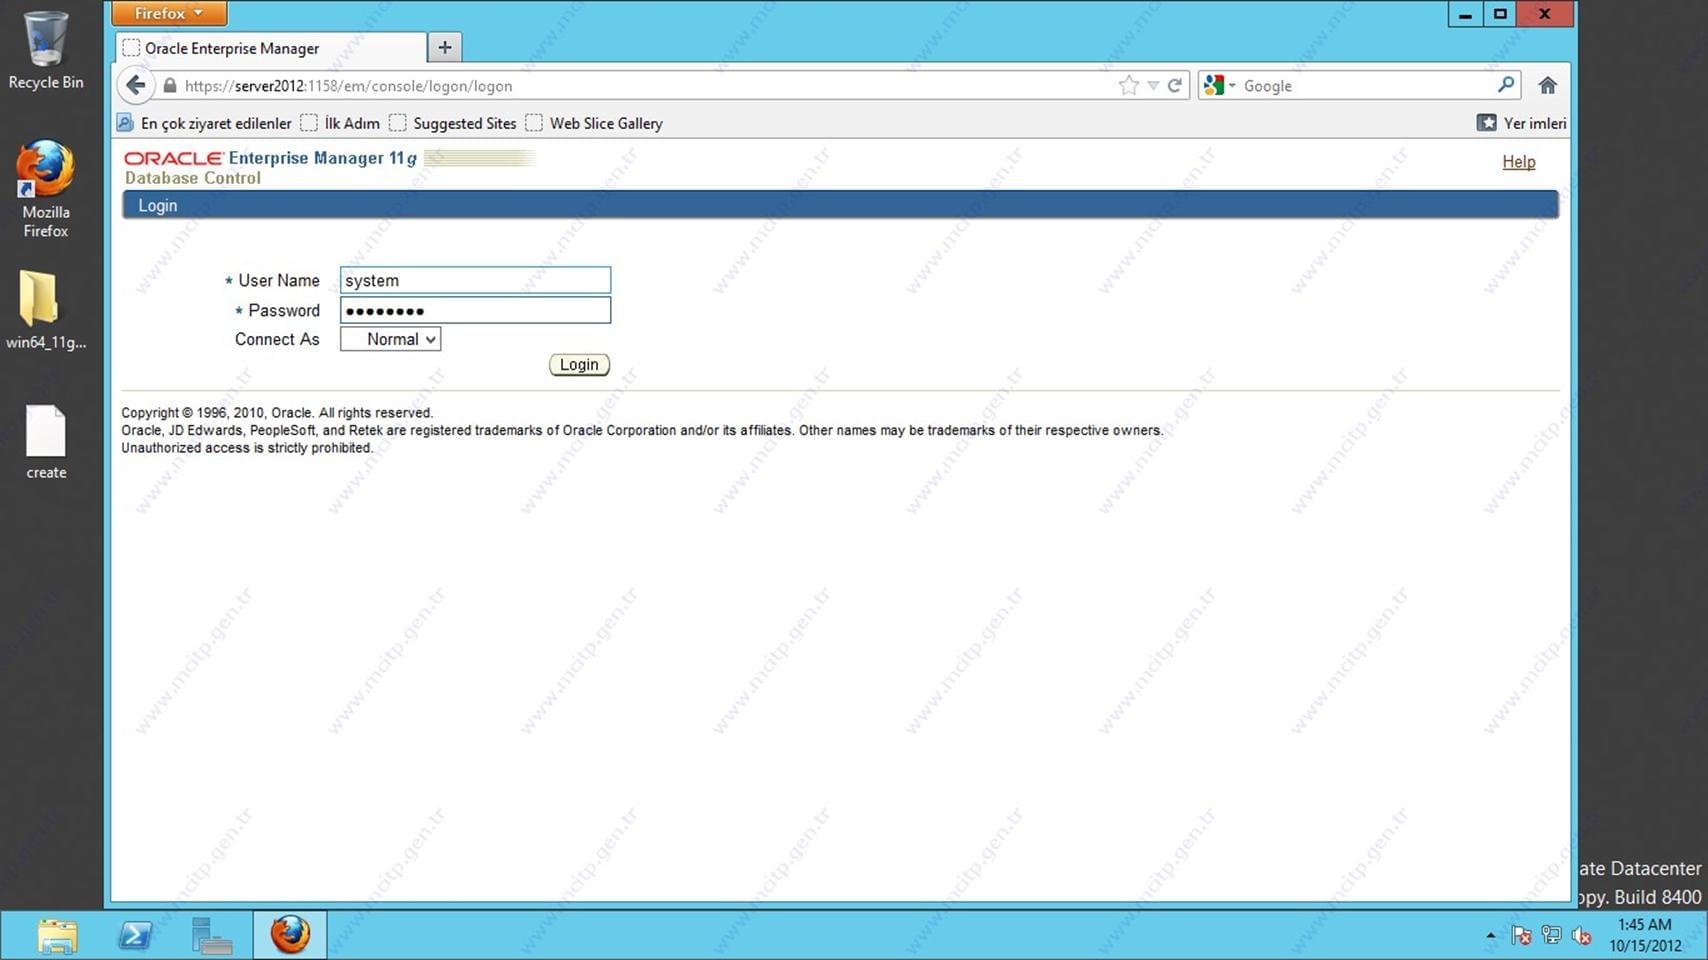Open a new tab with plus button
This screenshot has width=1708, height=960.
(x=445, y=47)
